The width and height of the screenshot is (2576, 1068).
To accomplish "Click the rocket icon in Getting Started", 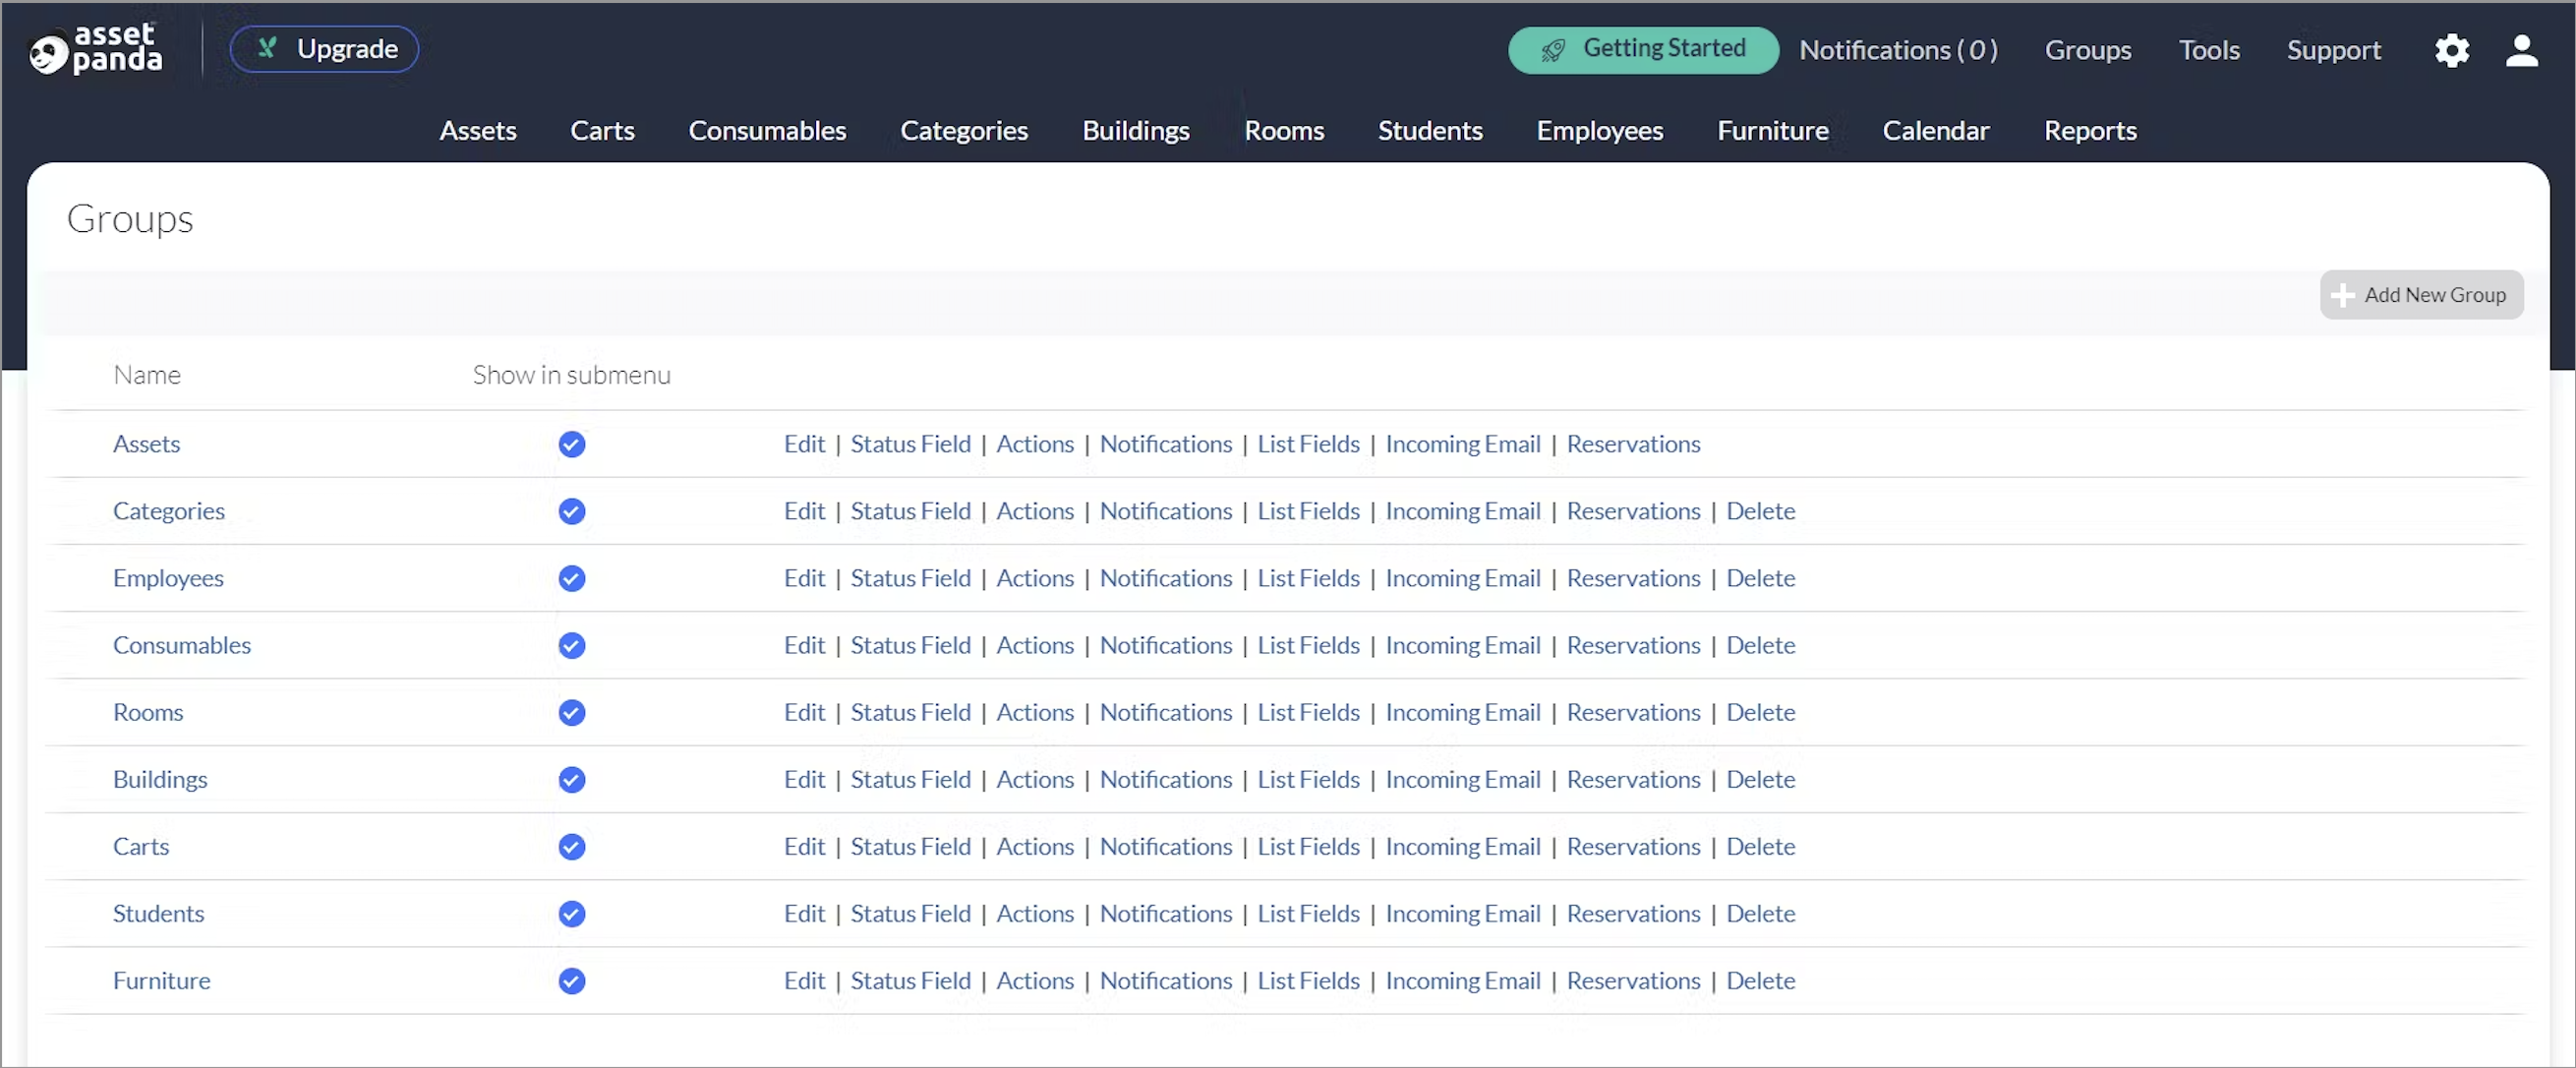I will [1553, 50].
